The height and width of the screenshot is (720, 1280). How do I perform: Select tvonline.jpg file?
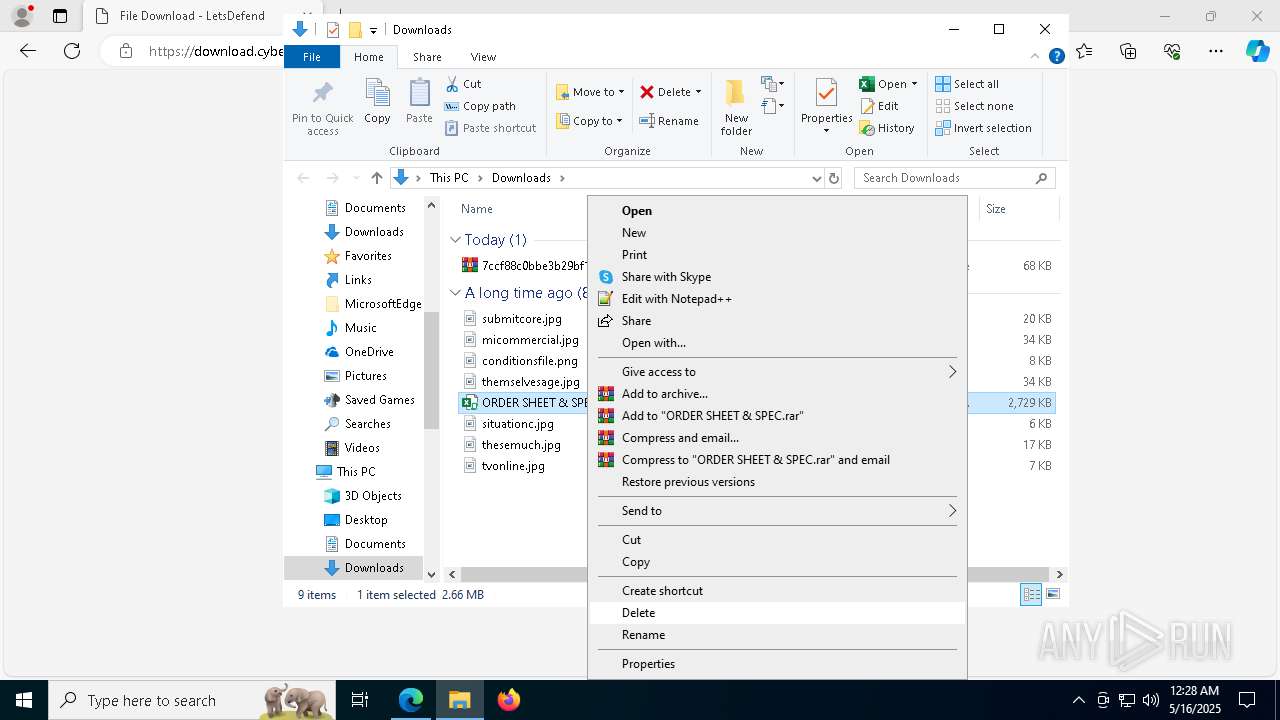(x=513, y=466)
